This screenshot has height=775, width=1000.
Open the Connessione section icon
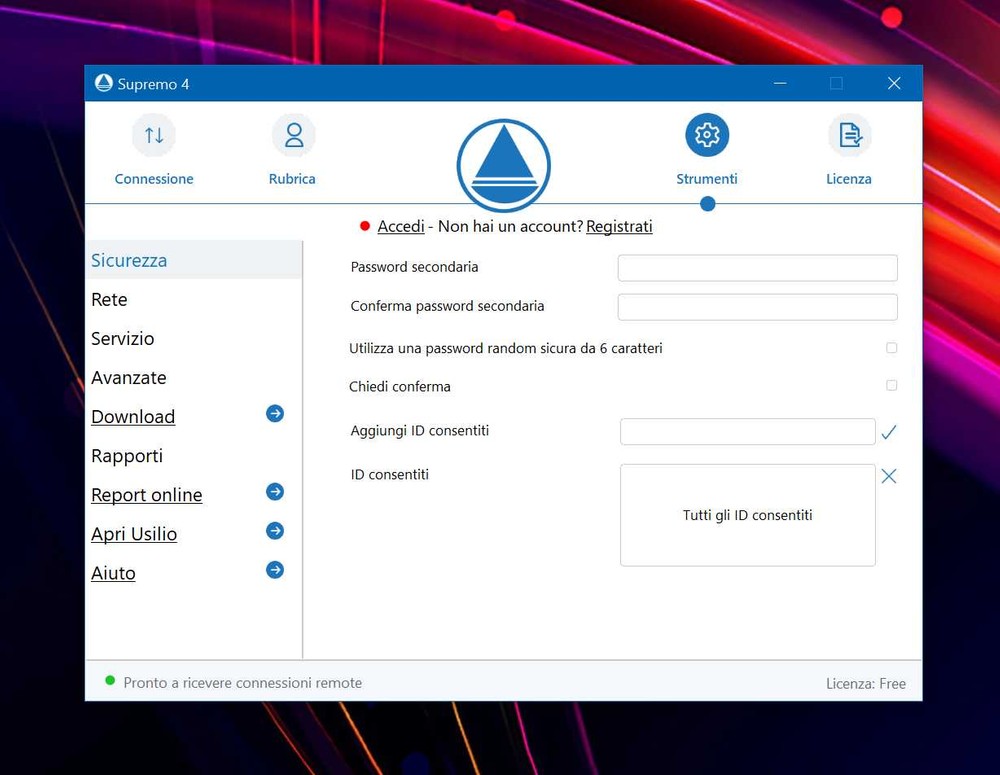154,135
